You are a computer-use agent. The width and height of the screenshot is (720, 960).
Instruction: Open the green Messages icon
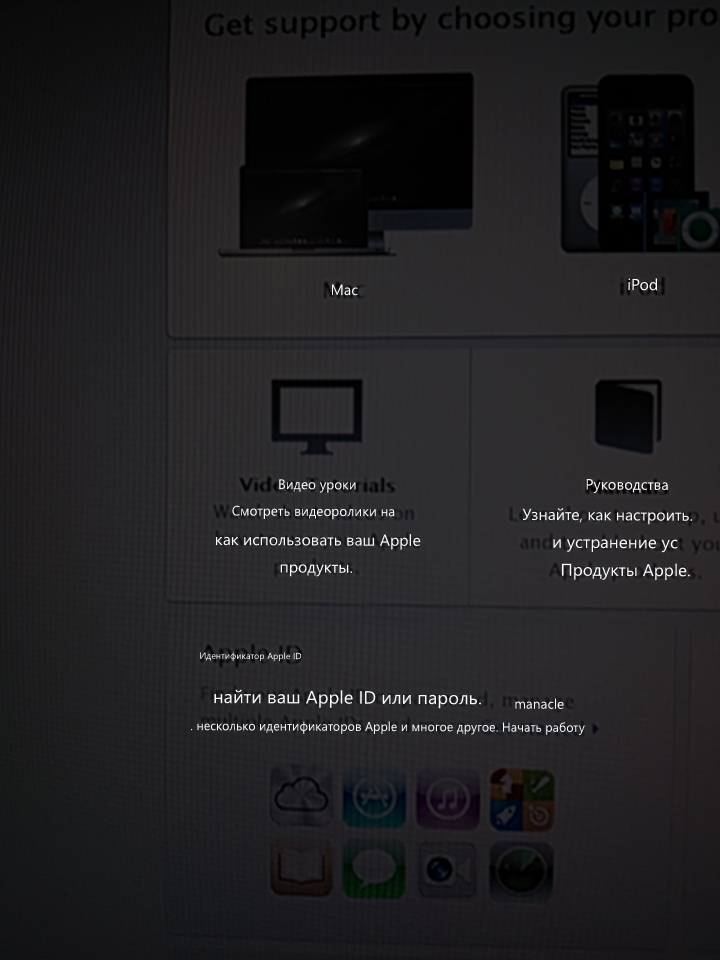click(373, 869)
